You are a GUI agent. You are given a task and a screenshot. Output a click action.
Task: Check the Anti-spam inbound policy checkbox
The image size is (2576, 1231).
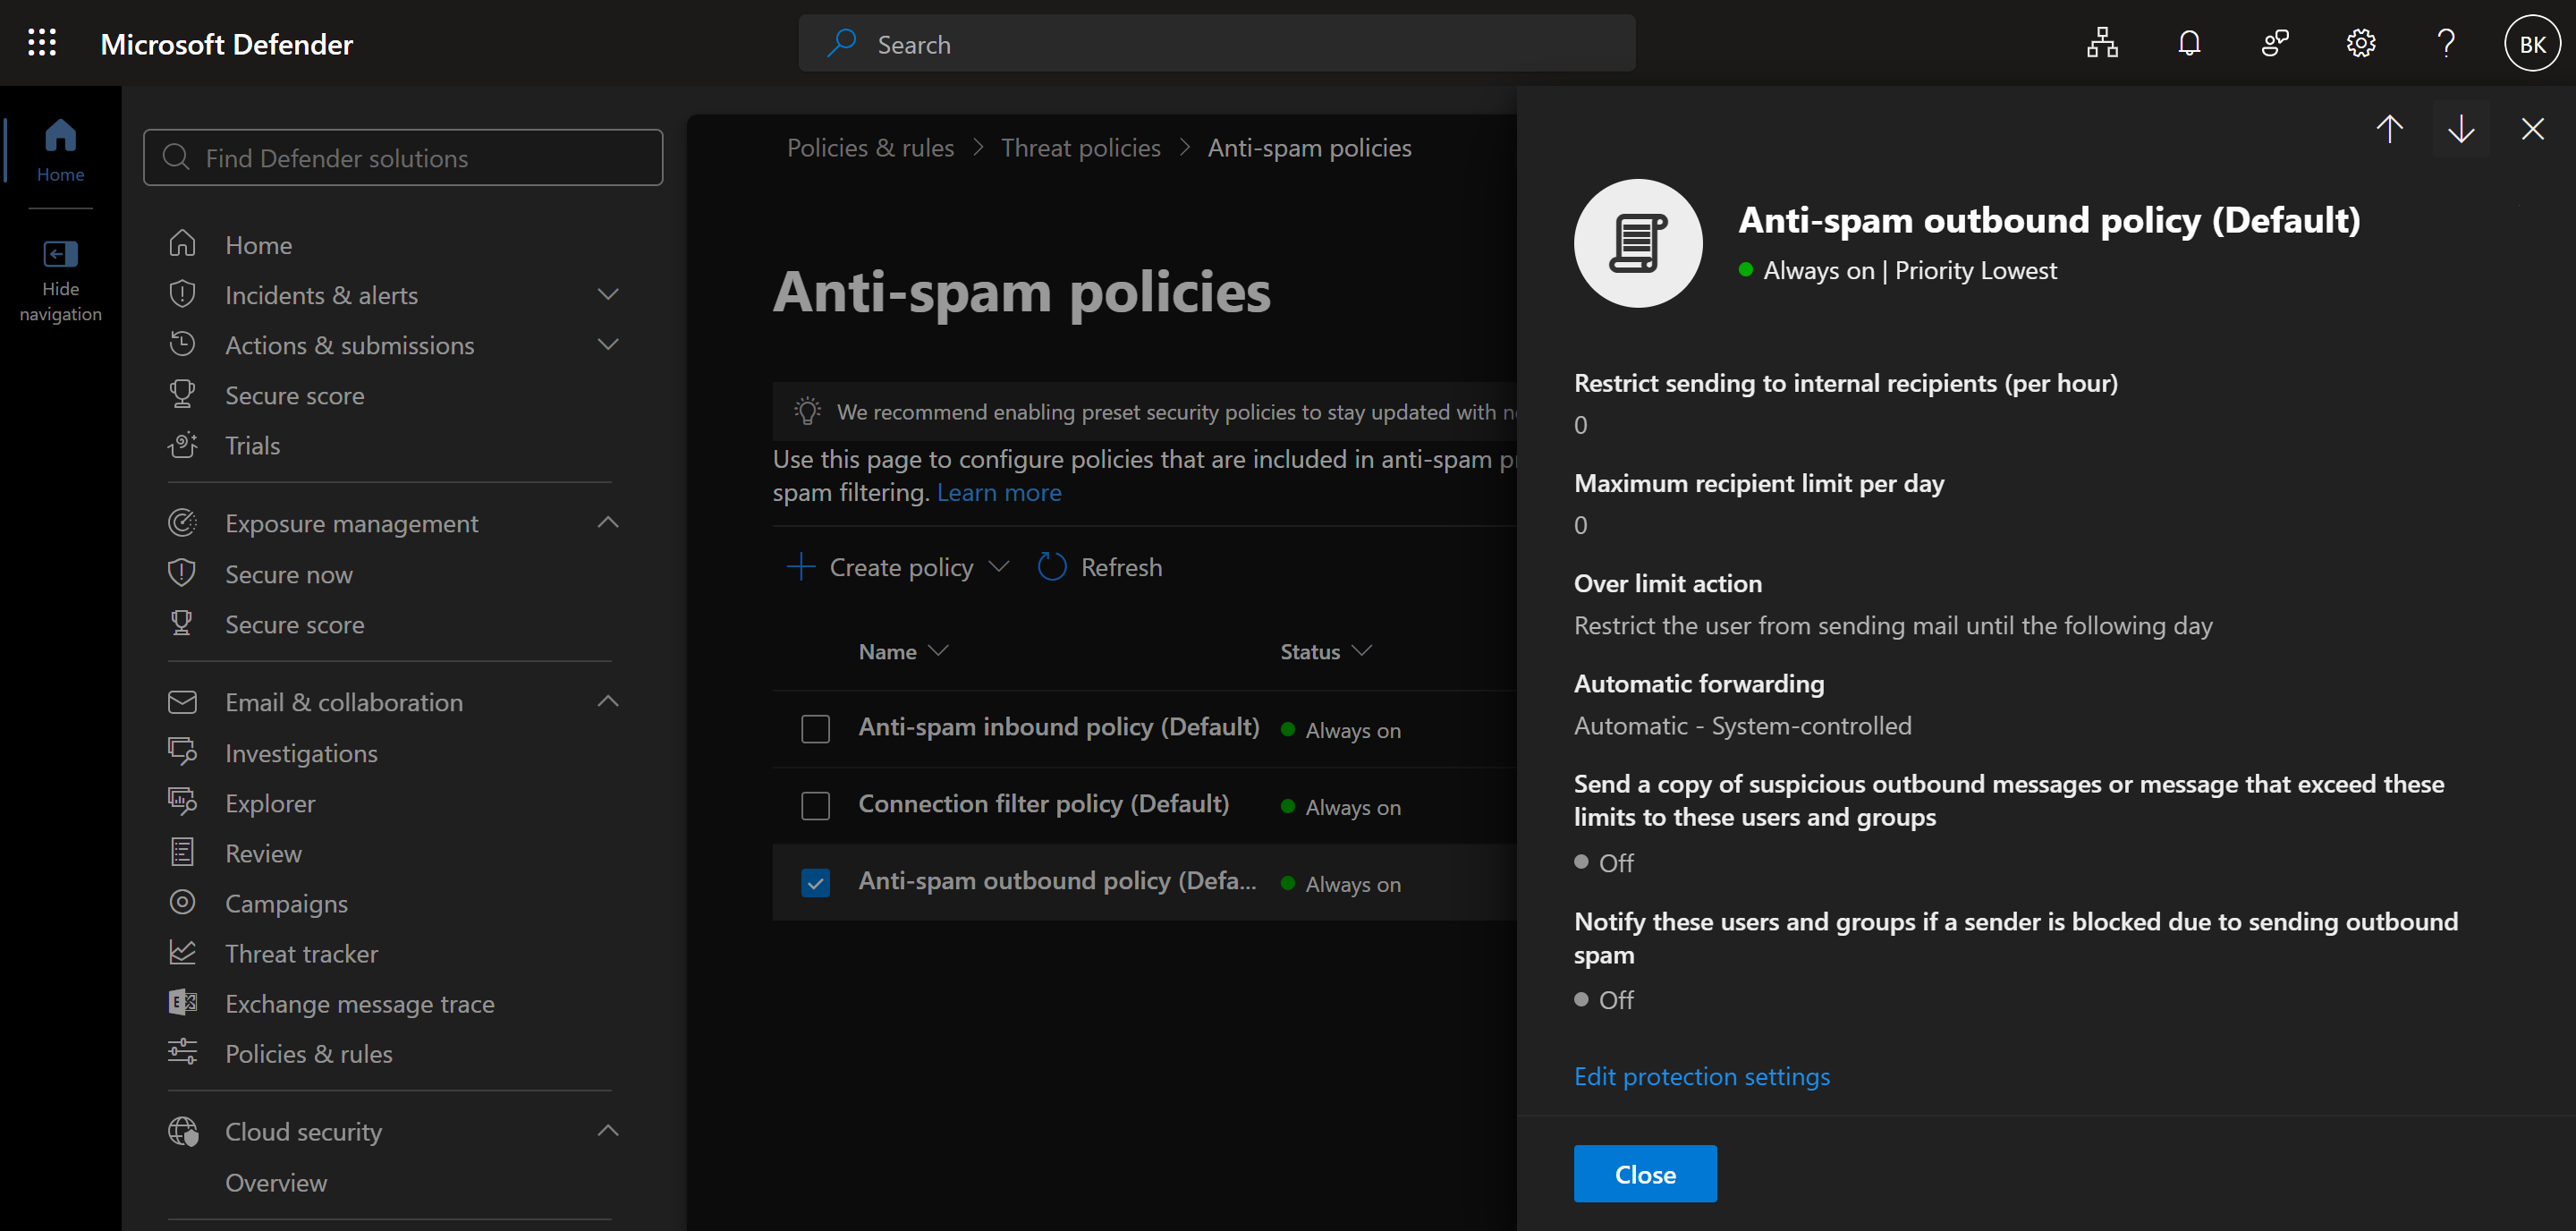point(815,729)
